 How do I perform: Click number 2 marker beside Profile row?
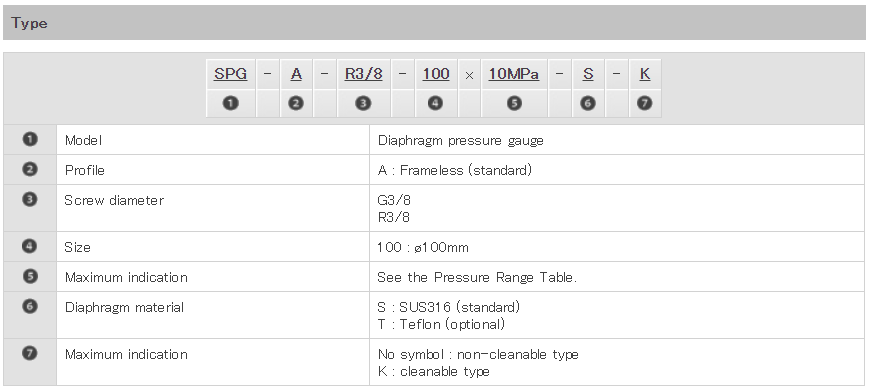[x=30, y=169]
